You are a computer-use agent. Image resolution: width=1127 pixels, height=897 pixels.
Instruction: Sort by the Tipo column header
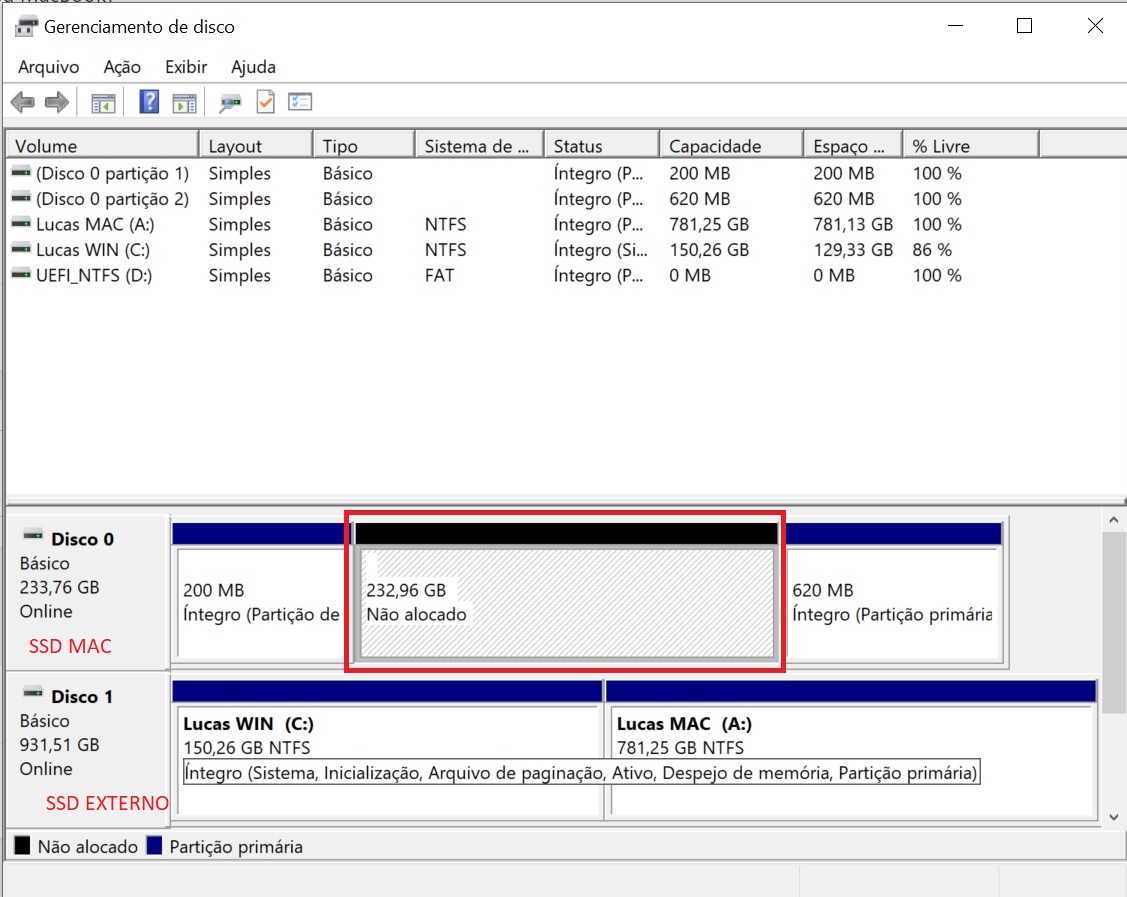pos(364,145)
